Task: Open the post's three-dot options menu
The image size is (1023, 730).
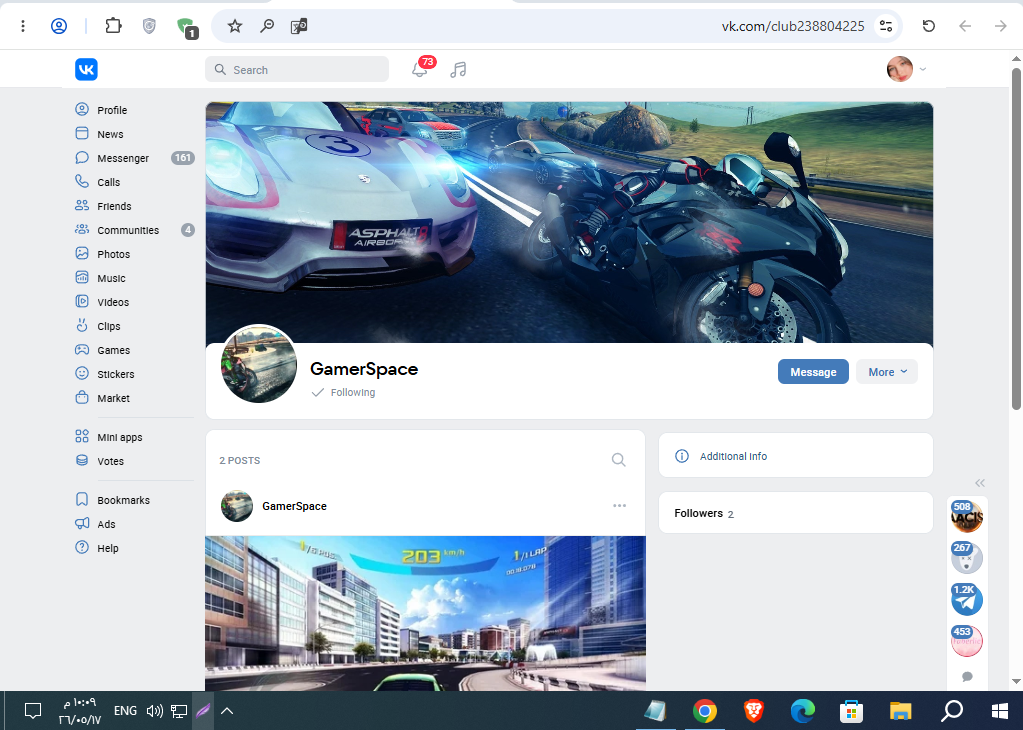Action: pyautogui.click(x=619, y=506)
